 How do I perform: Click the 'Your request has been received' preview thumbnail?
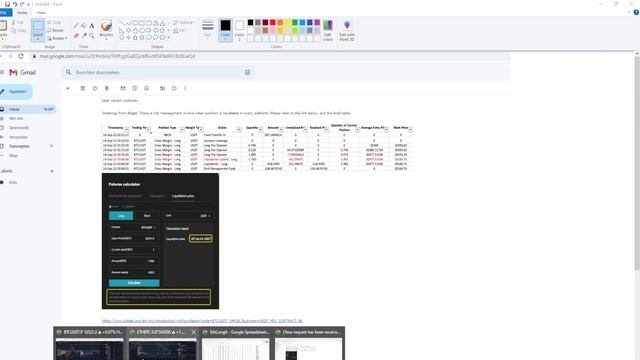[309, 343]
